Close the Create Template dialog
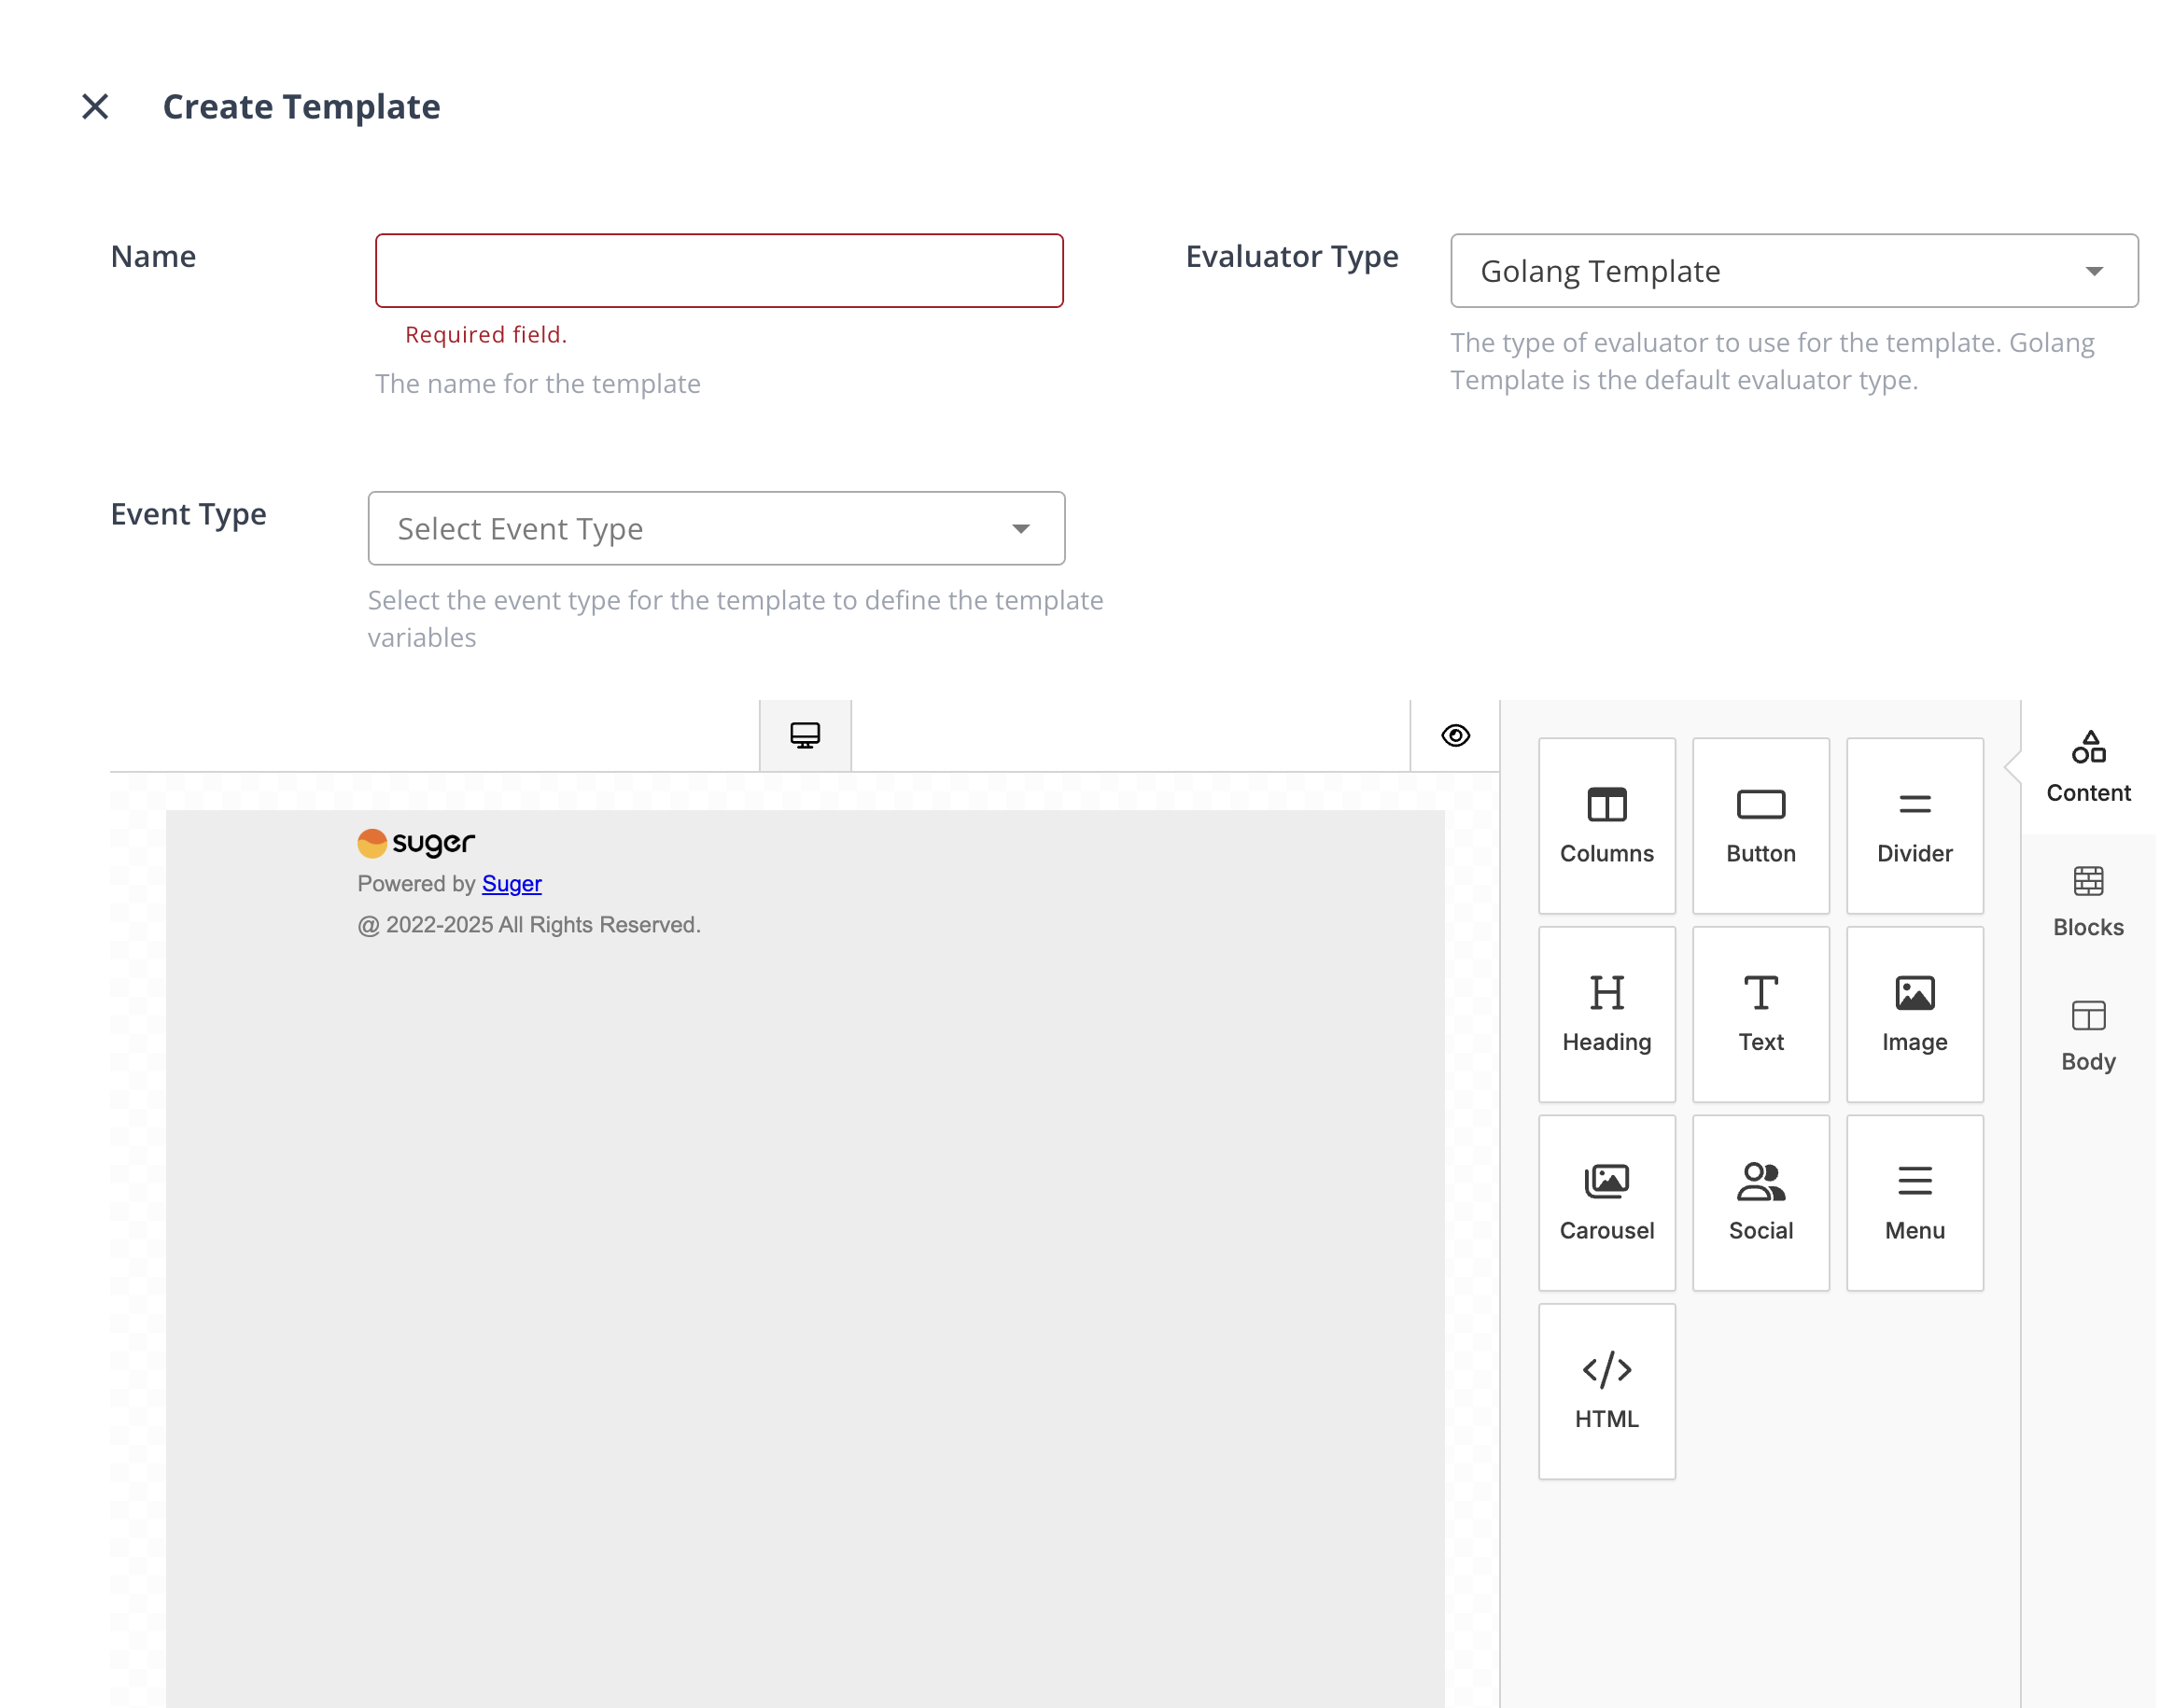This screenshot has width=2160, height=1708. [x=95, y=106]
